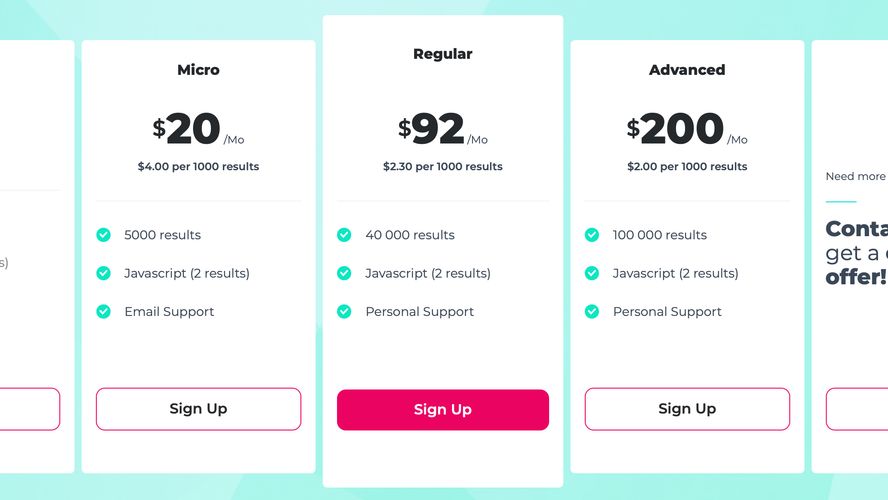Click checkmark icon next to Email Support
888x500 pixels.
[x=103, y=311]
